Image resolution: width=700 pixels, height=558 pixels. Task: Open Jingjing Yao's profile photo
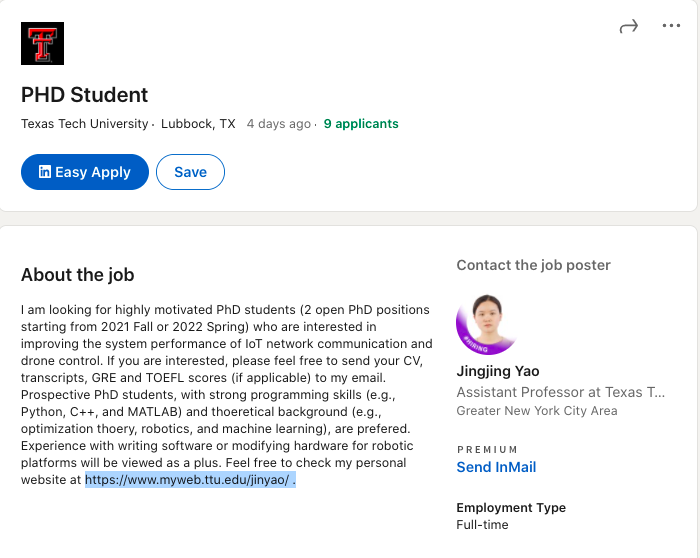(487, 324)
